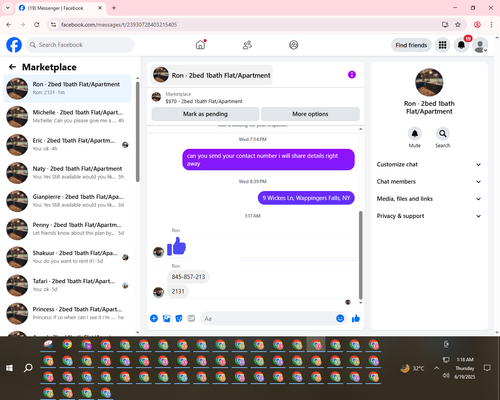Screen dimensions: 500x400
Task: Open Princess's 2bed 1bath conversation
Action: (x=67, y=313)
